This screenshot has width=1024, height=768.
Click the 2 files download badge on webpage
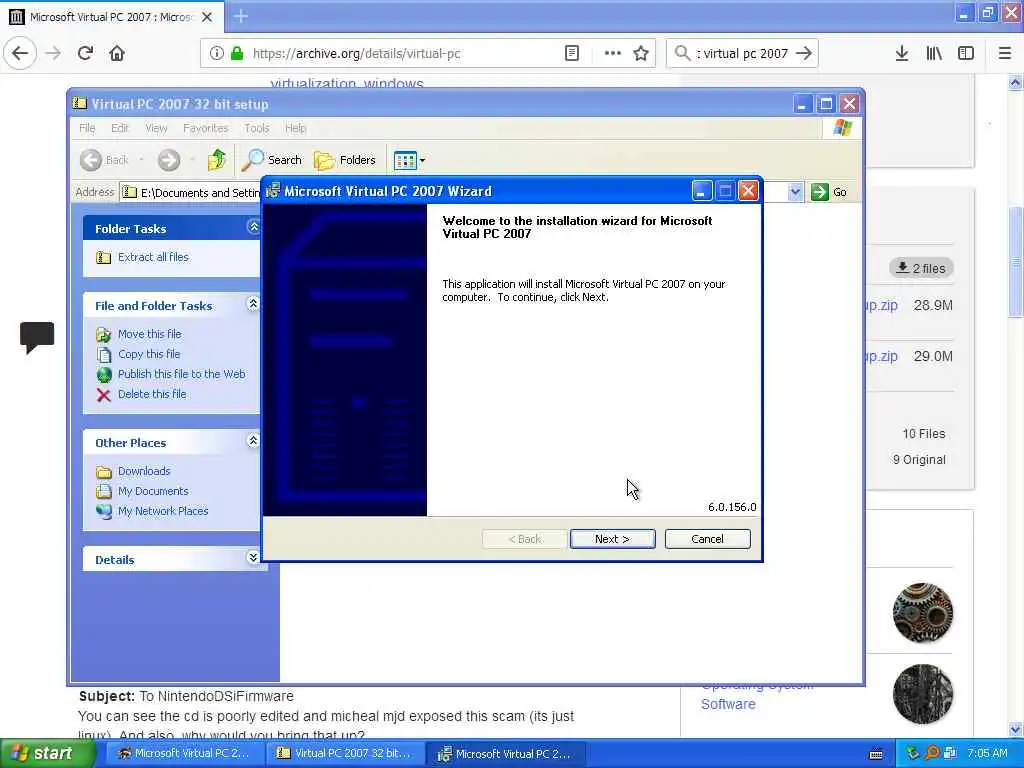(921, 268)
